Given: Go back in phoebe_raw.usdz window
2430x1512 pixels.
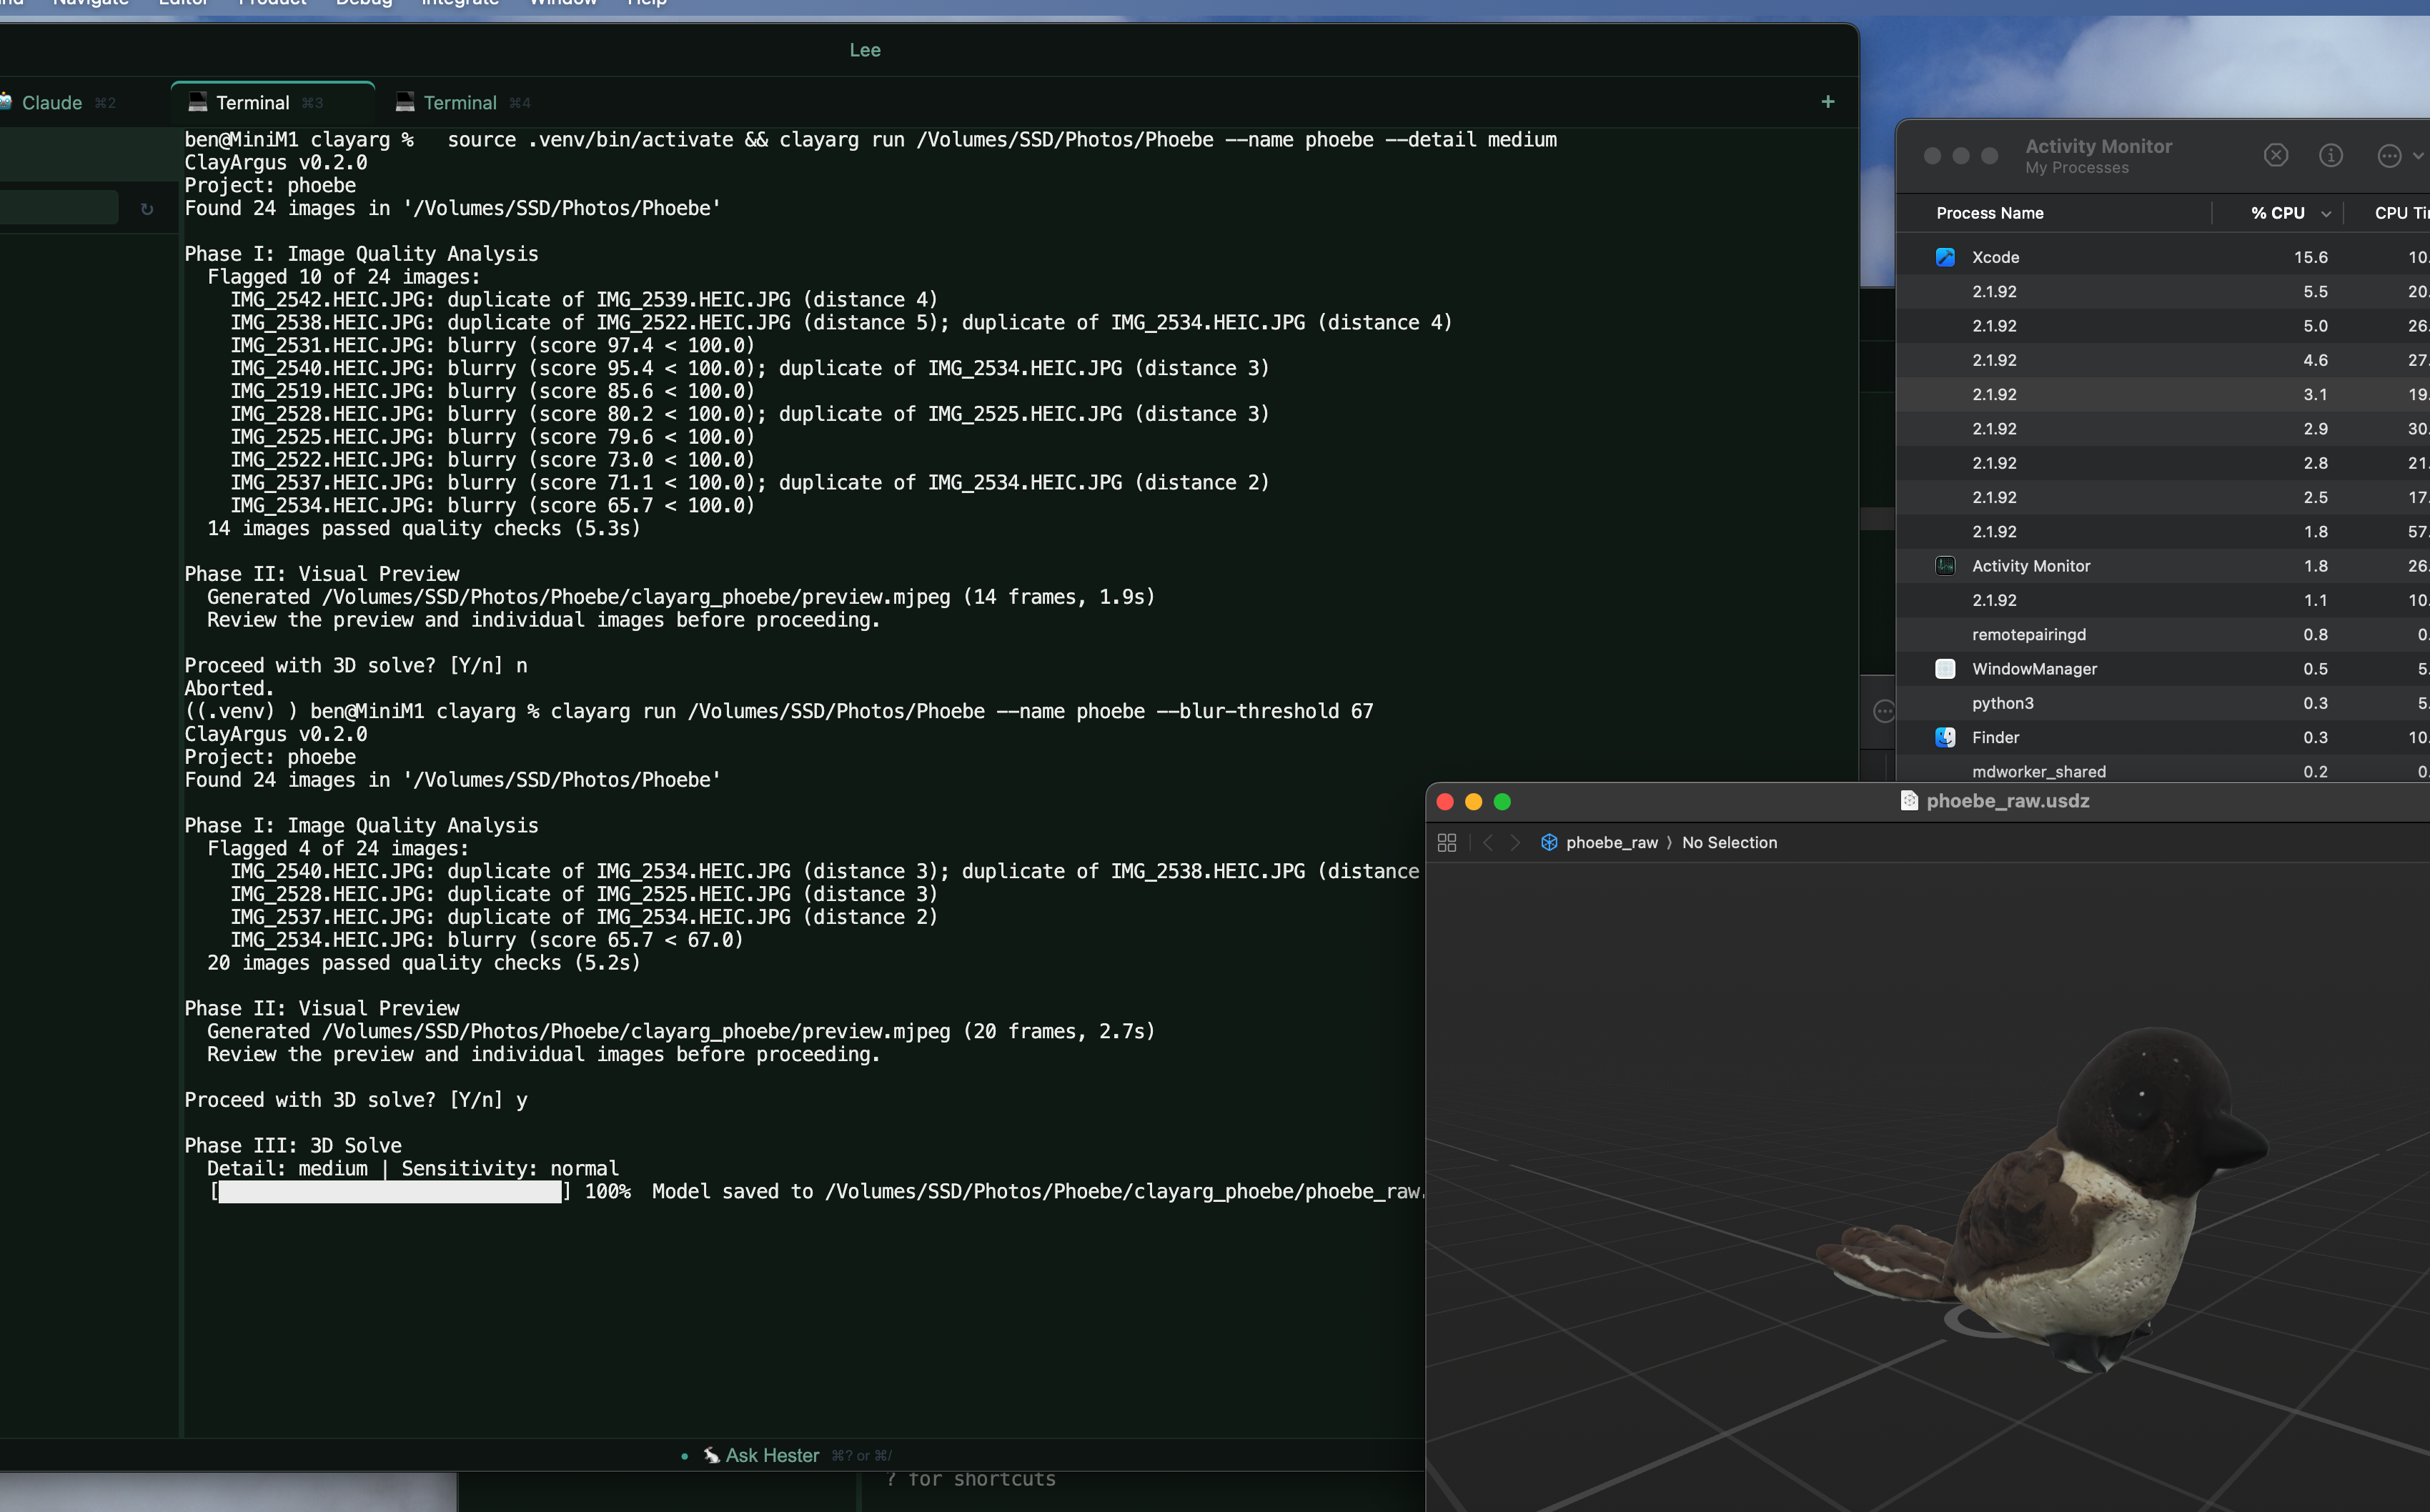Looking at the screenshot, I should (x=1488, y=842).
